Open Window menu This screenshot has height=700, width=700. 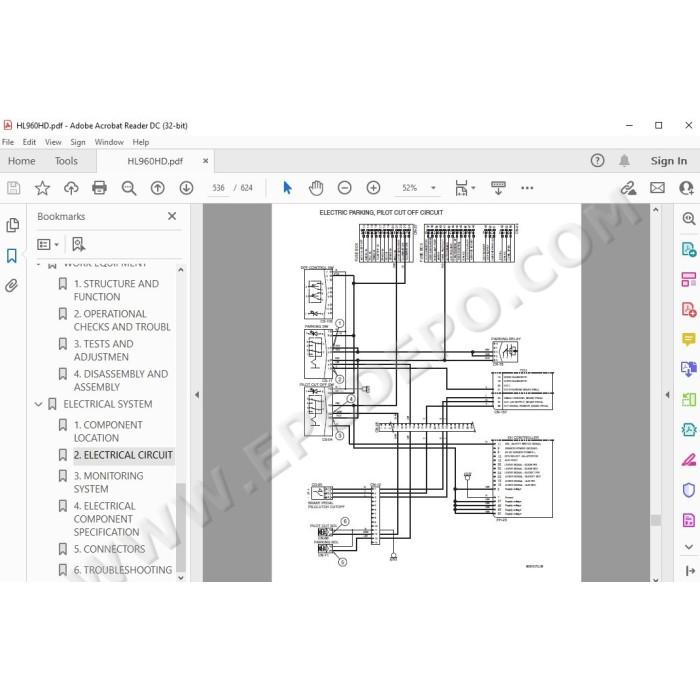tap(109, 142)
